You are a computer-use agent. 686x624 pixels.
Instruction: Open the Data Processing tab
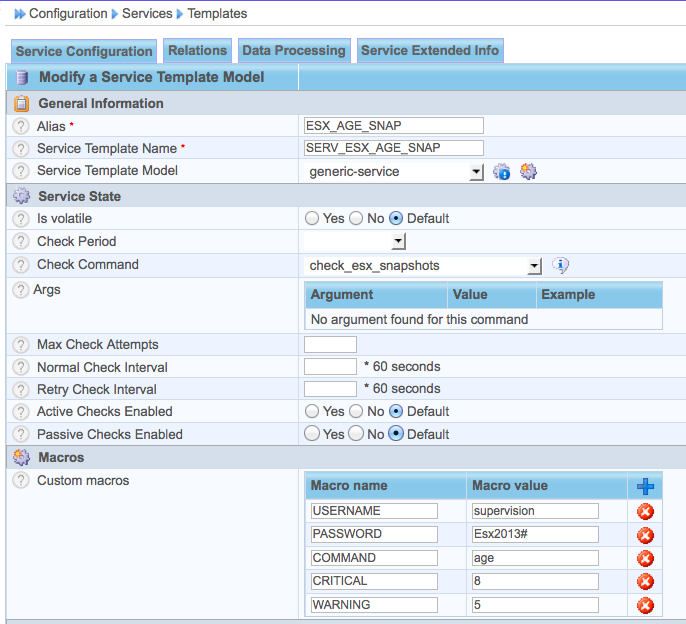(294, 50)
